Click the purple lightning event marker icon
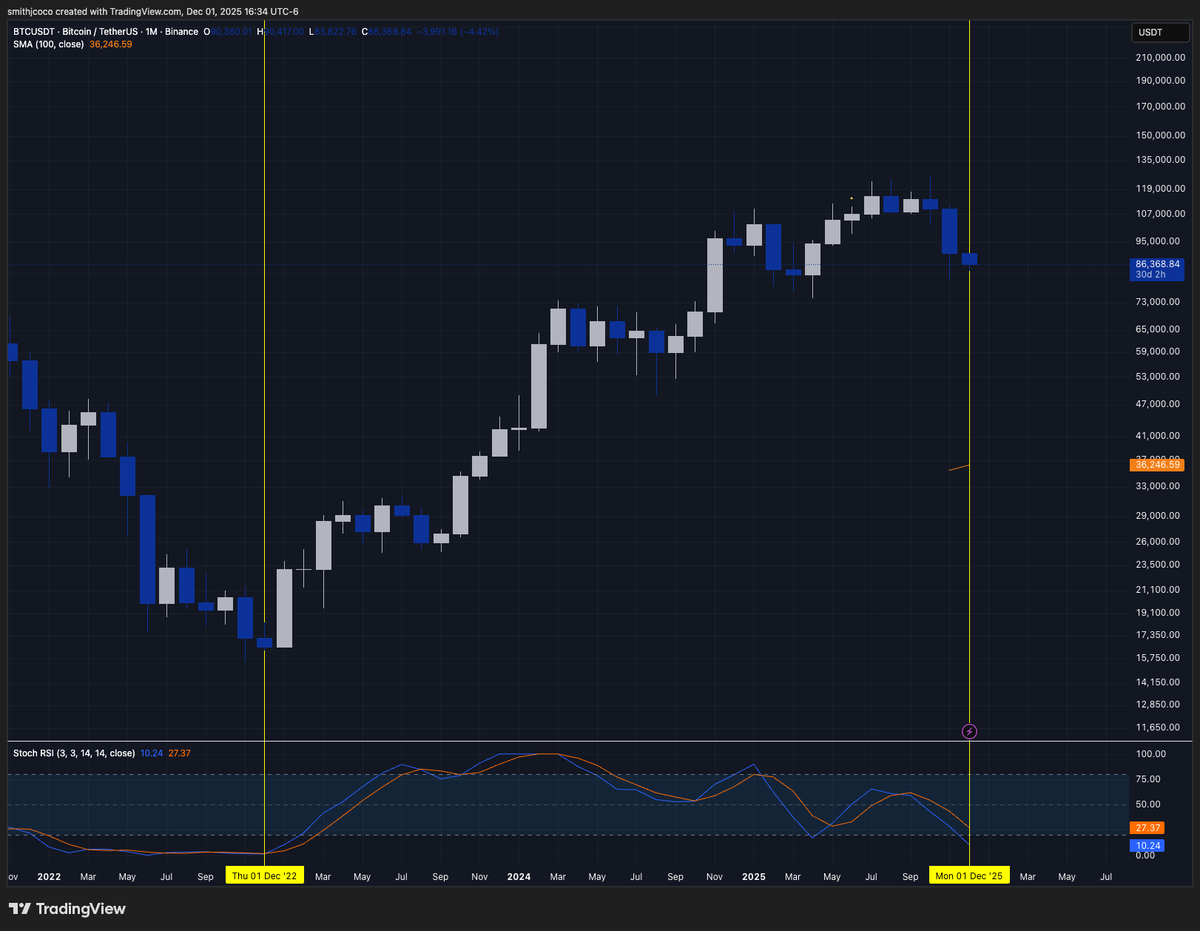Screen dimensions: 1200x931 tap(969, 732)
